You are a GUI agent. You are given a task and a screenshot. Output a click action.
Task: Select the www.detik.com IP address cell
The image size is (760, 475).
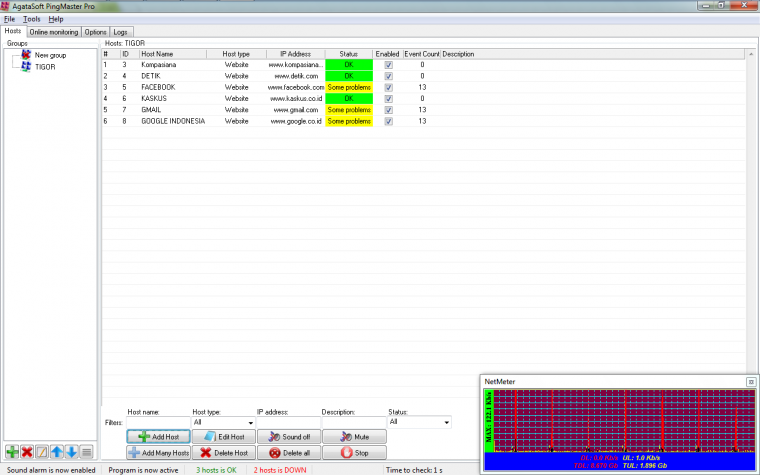pyautogui.click(x=296, y=76)
